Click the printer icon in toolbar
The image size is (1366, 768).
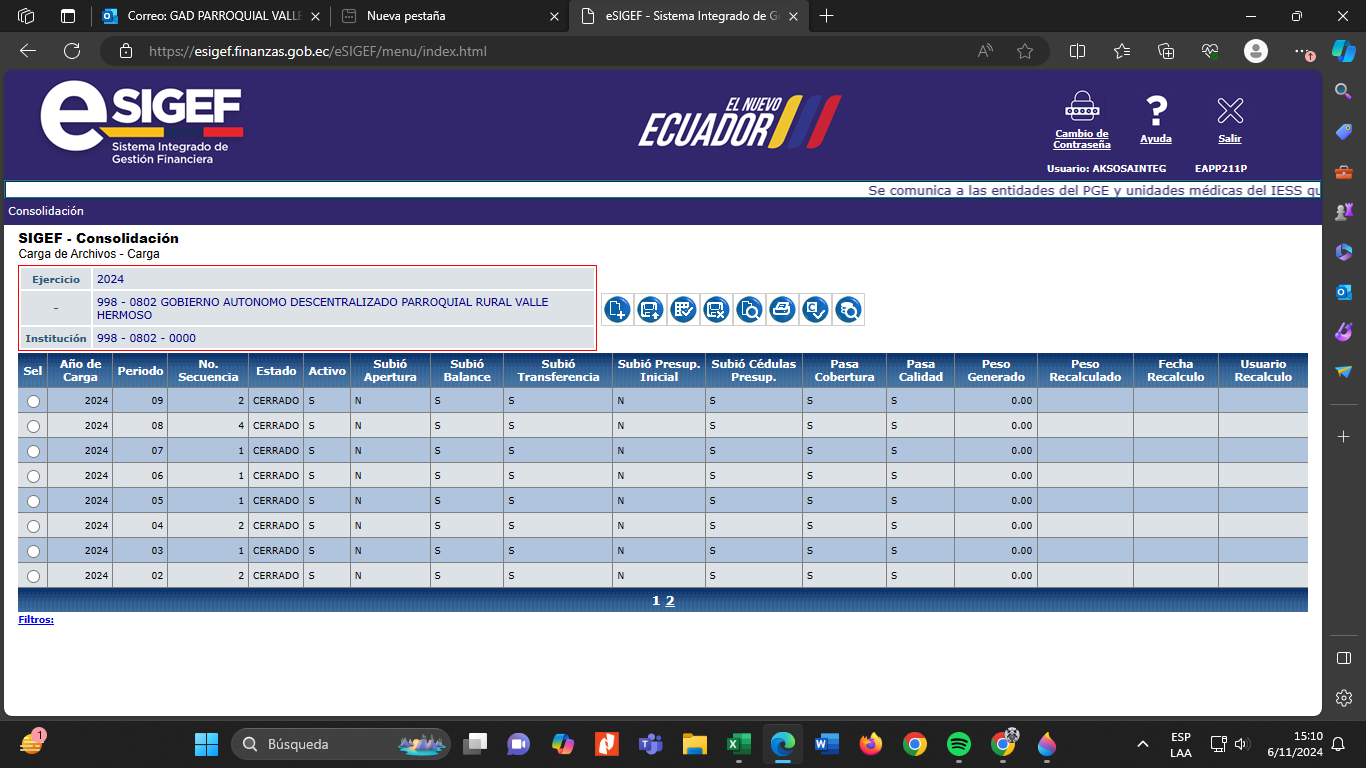point(782,310)
